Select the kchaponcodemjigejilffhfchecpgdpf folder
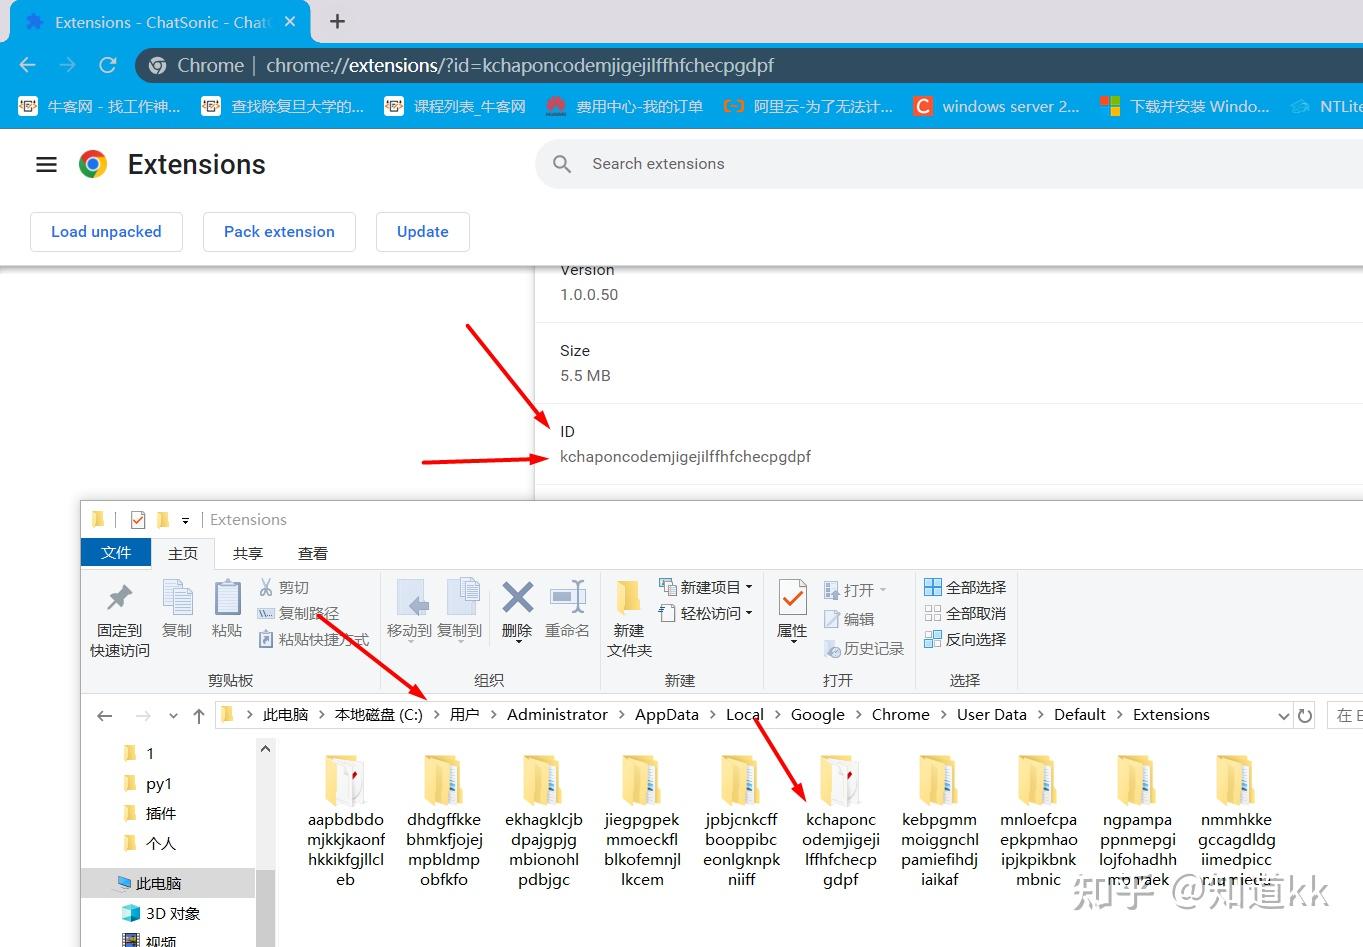 (841, 822)
